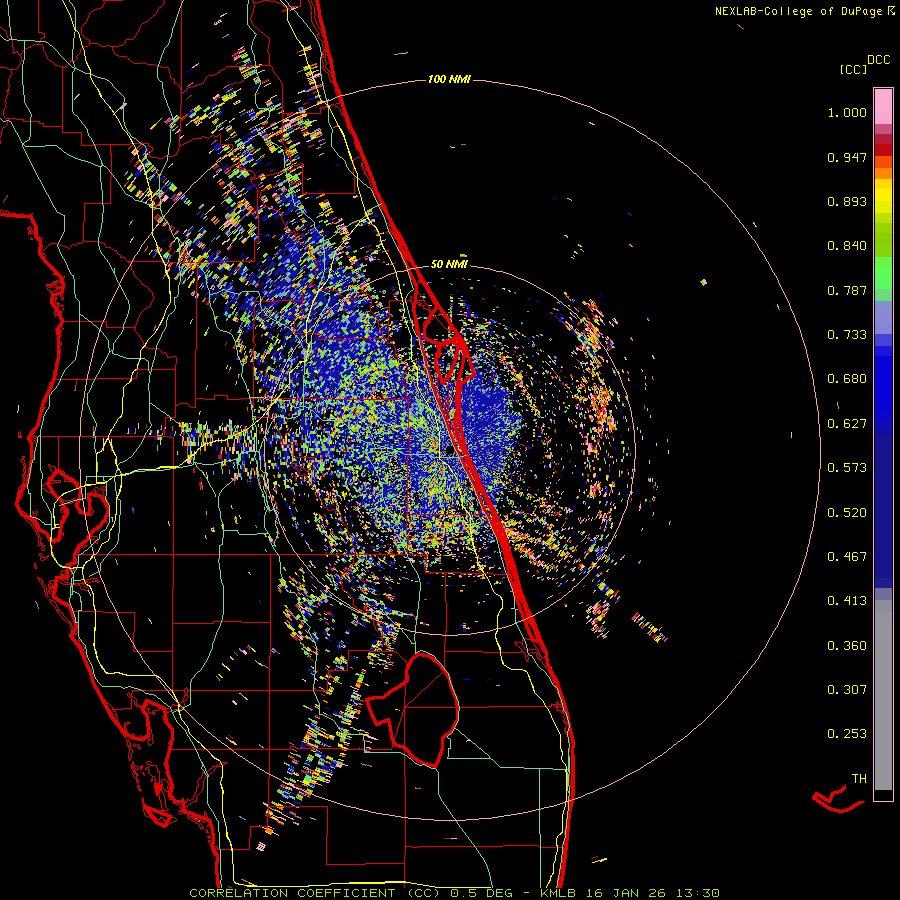Click the DCC product label above scale
The image size is (900, 900).
[878, 60]
